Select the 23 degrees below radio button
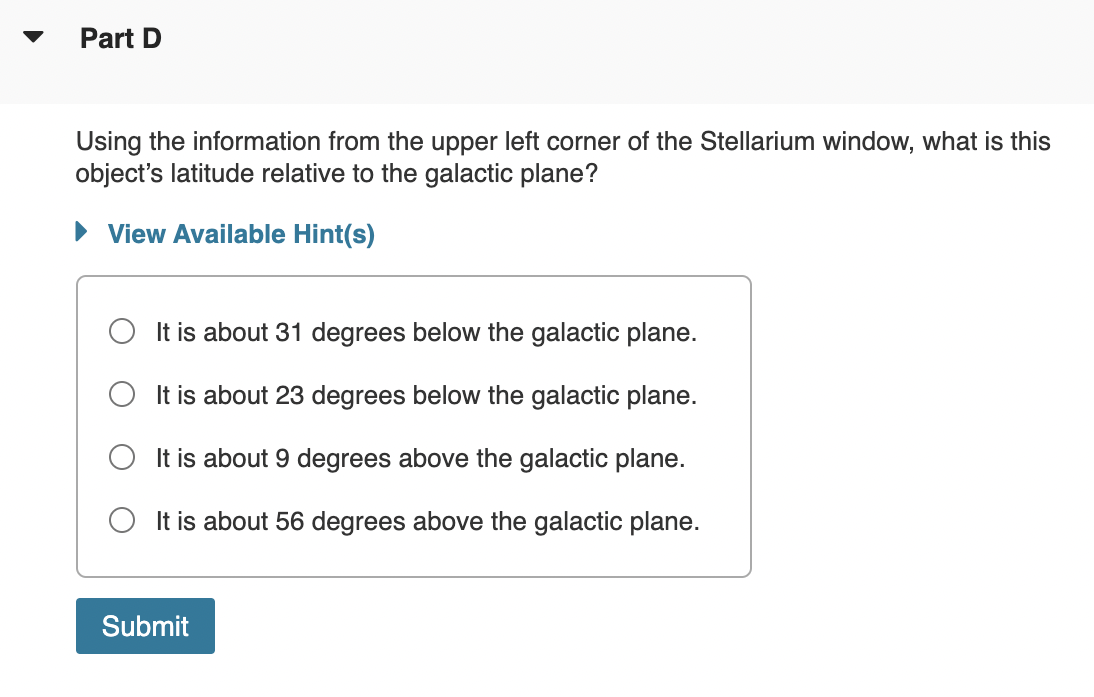The image size is (1094, 697). [x=122, y=394]
